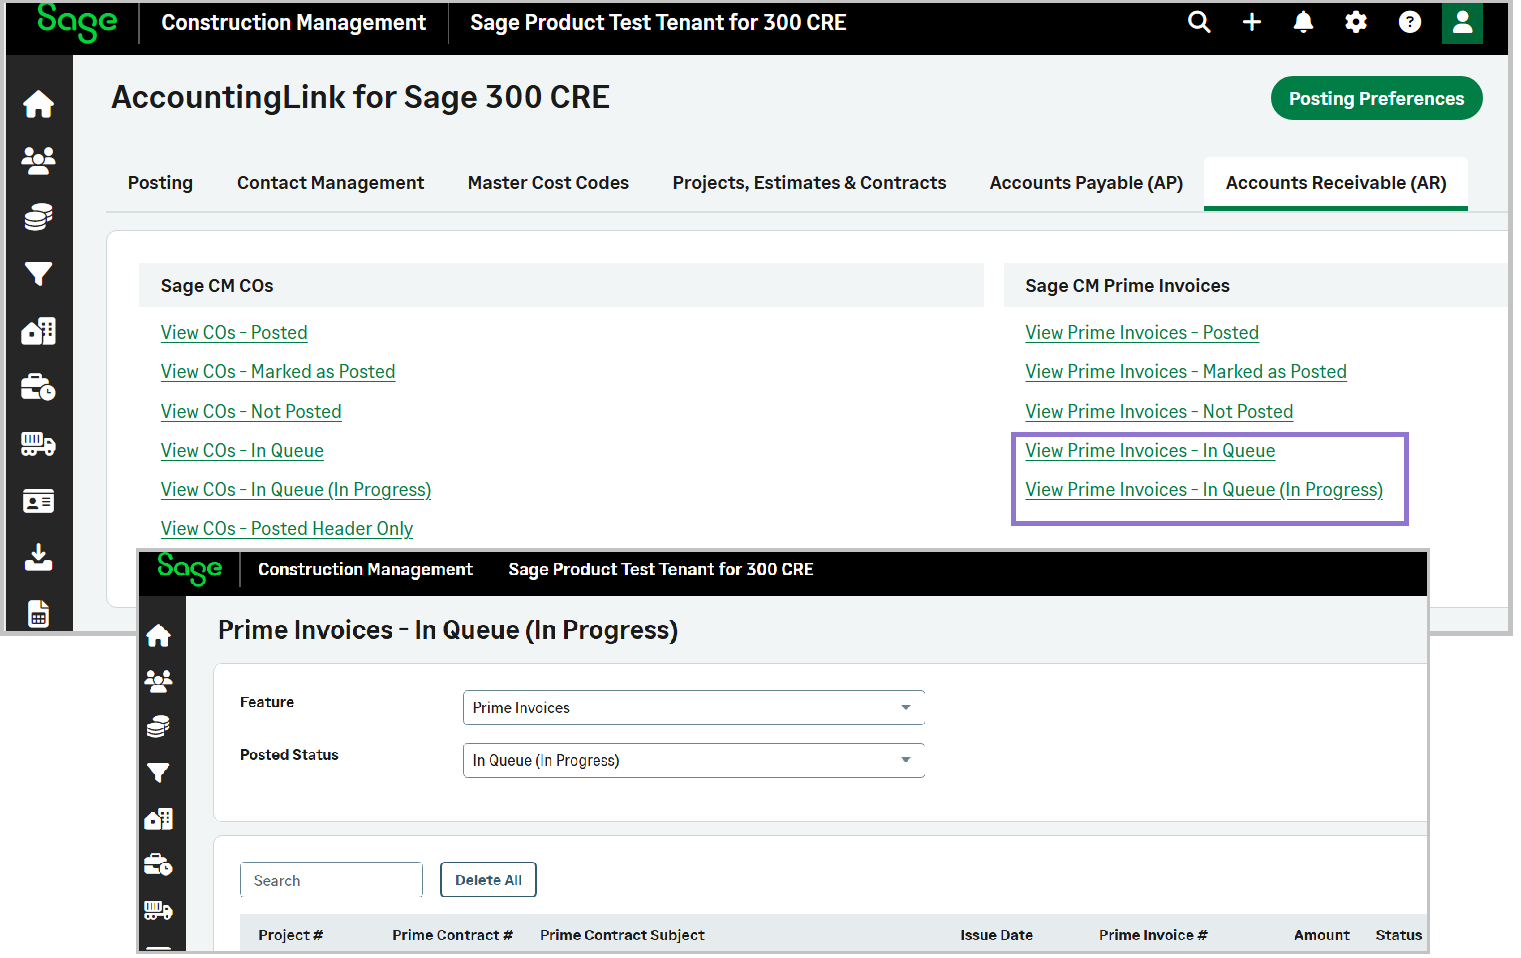This screenshot has height=958, width=1521.
Task: Select Accounts Receivable (AR) tab
Action: [x=1336, y=183]
